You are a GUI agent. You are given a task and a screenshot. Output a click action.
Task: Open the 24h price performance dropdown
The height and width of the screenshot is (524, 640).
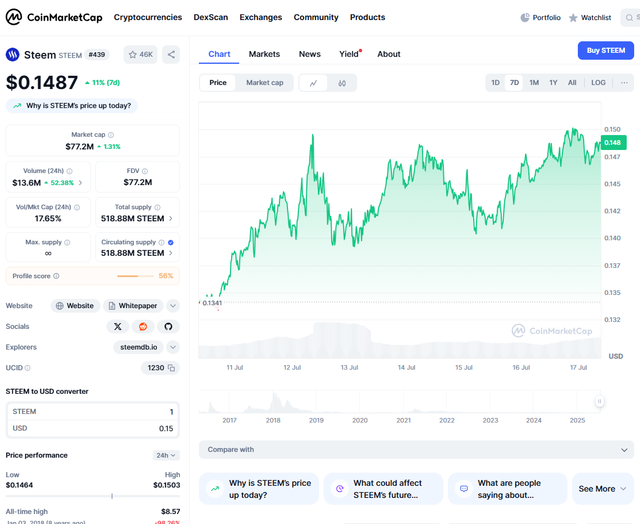[x=166, y=455]
